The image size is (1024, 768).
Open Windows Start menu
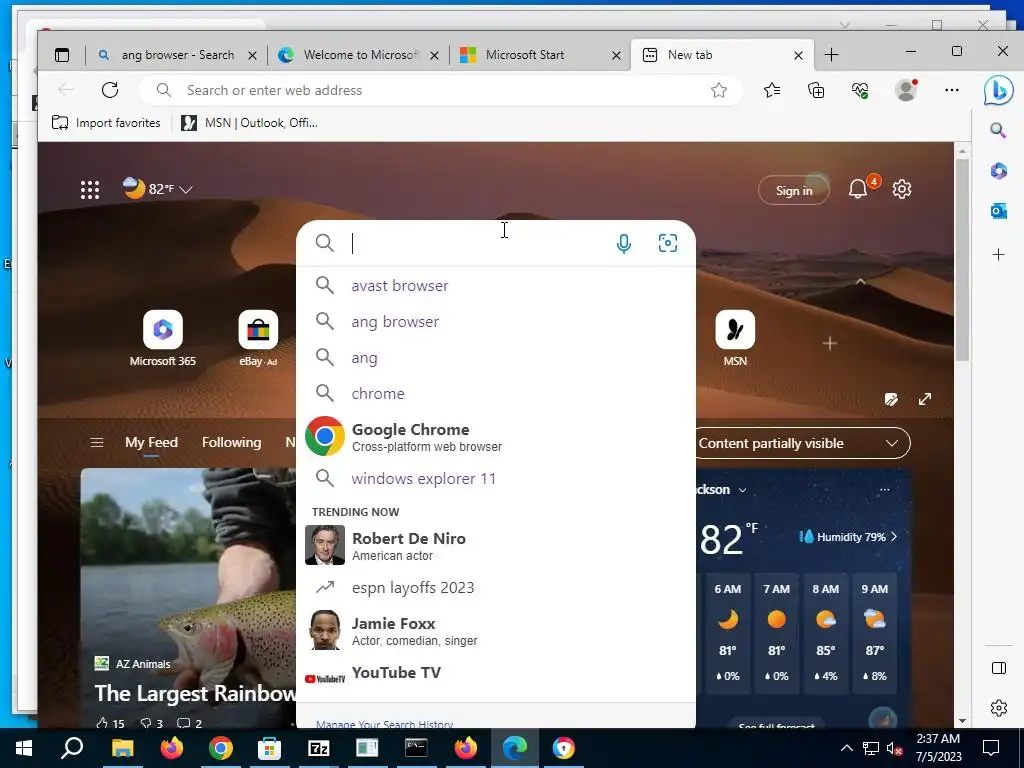pos(24,748)
